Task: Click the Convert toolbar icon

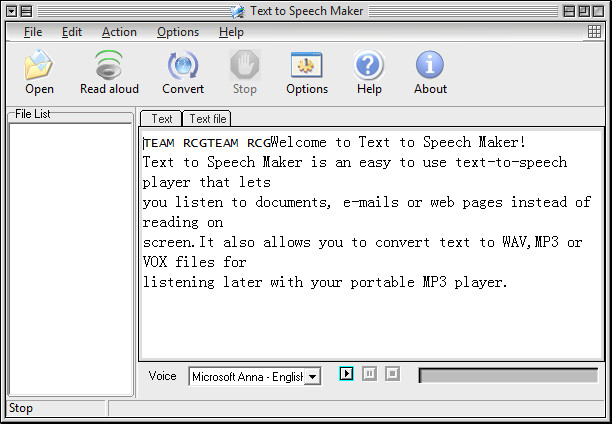Action: point(183,65)
